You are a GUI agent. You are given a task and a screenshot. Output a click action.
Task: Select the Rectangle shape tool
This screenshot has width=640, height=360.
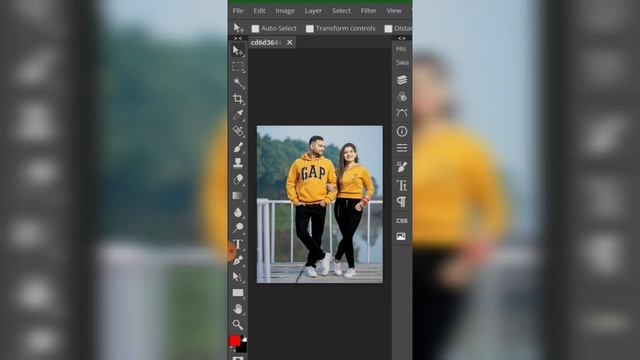click(x=238, y=293)
